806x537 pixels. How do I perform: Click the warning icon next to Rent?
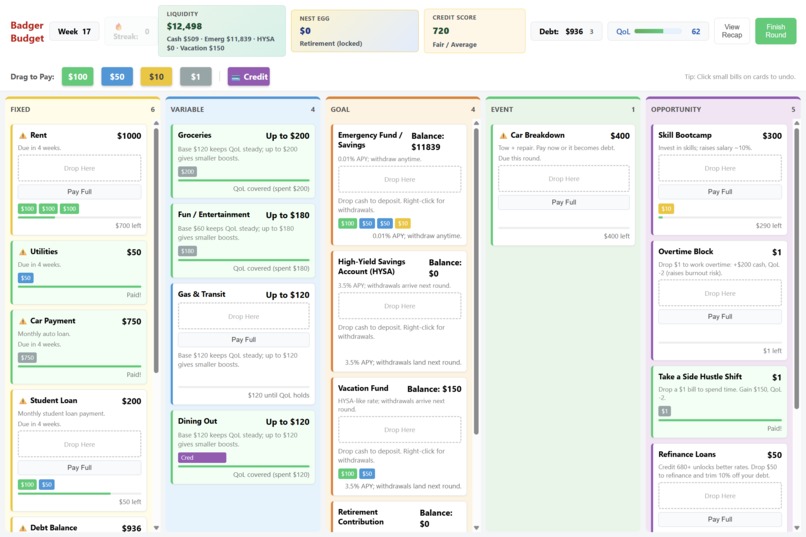tap(23, 136)
